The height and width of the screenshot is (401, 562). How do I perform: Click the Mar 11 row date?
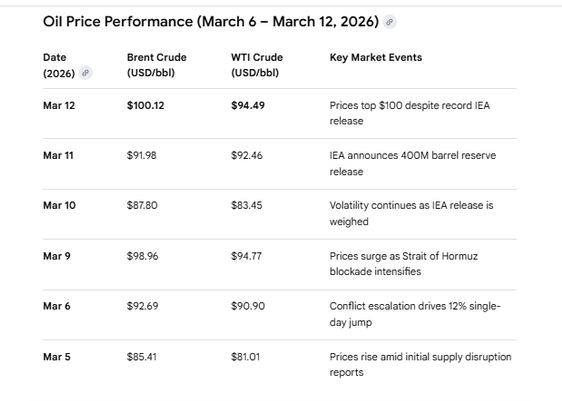(58, 156)
